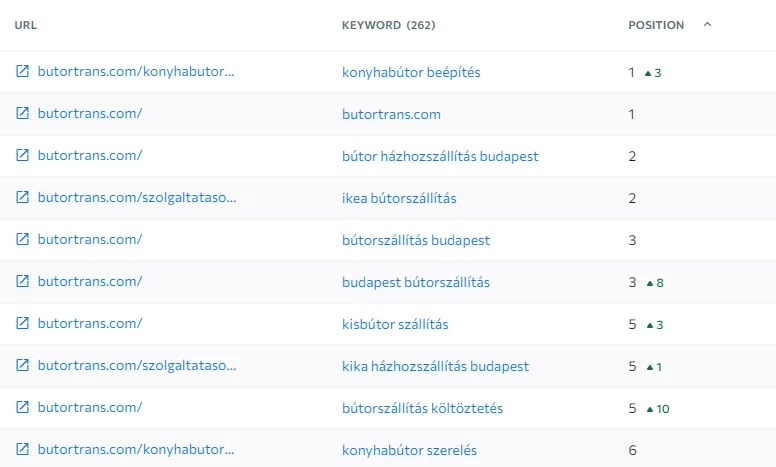Image resolution: width=776 pixels, height=467 pixels.
Task: Select keyword kika házhozszállítás budapest
Action: coord(435,366)
